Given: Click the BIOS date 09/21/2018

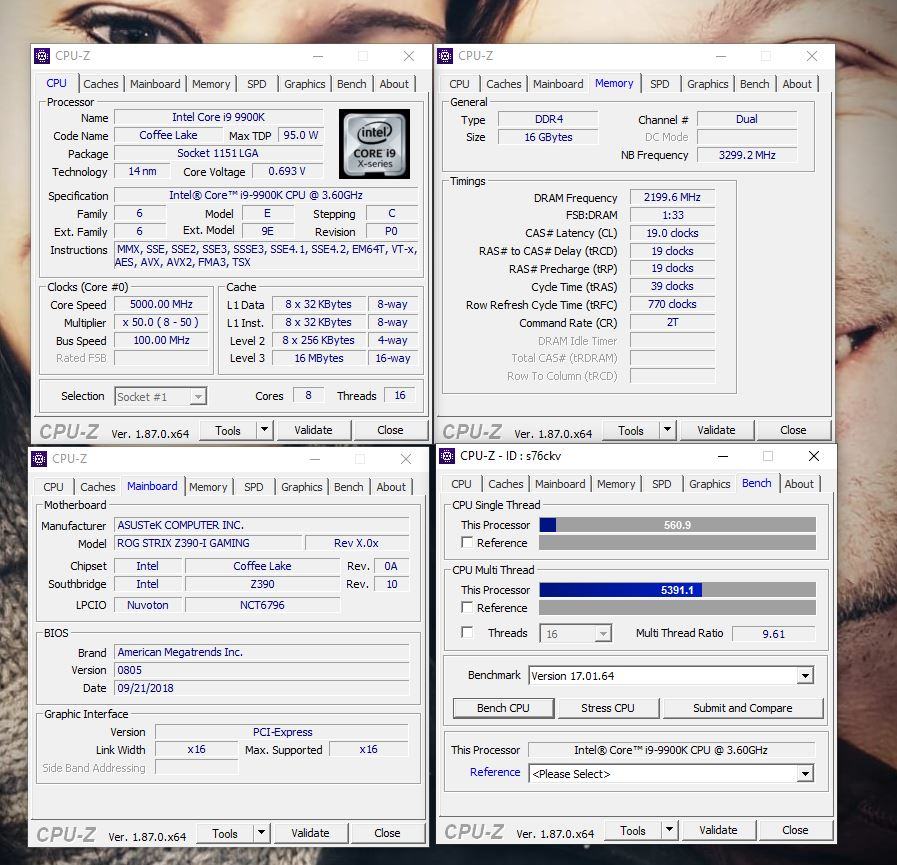Looking at the screenshot, I should (x=262, y=688).
